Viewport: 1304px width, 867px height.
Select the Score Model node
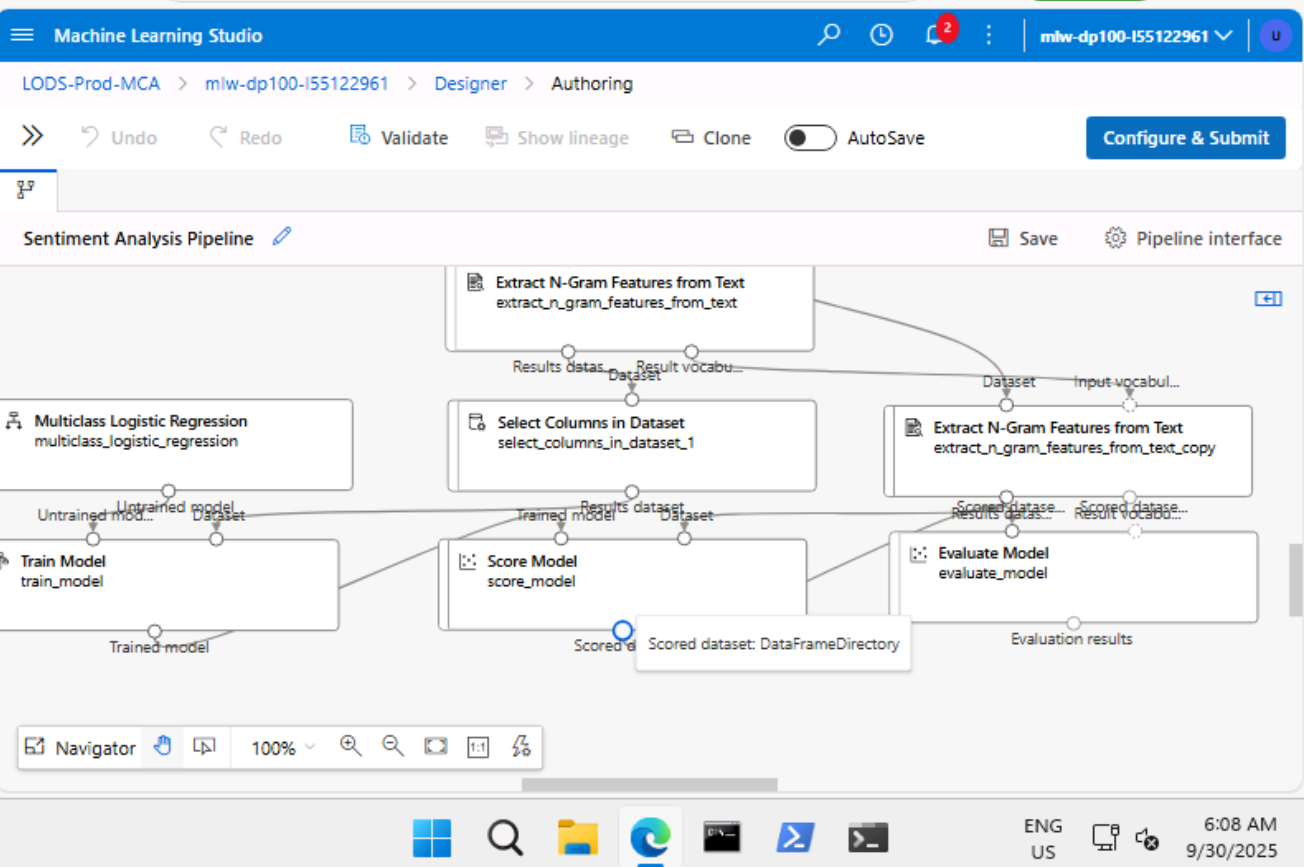[x=623, y=585]
